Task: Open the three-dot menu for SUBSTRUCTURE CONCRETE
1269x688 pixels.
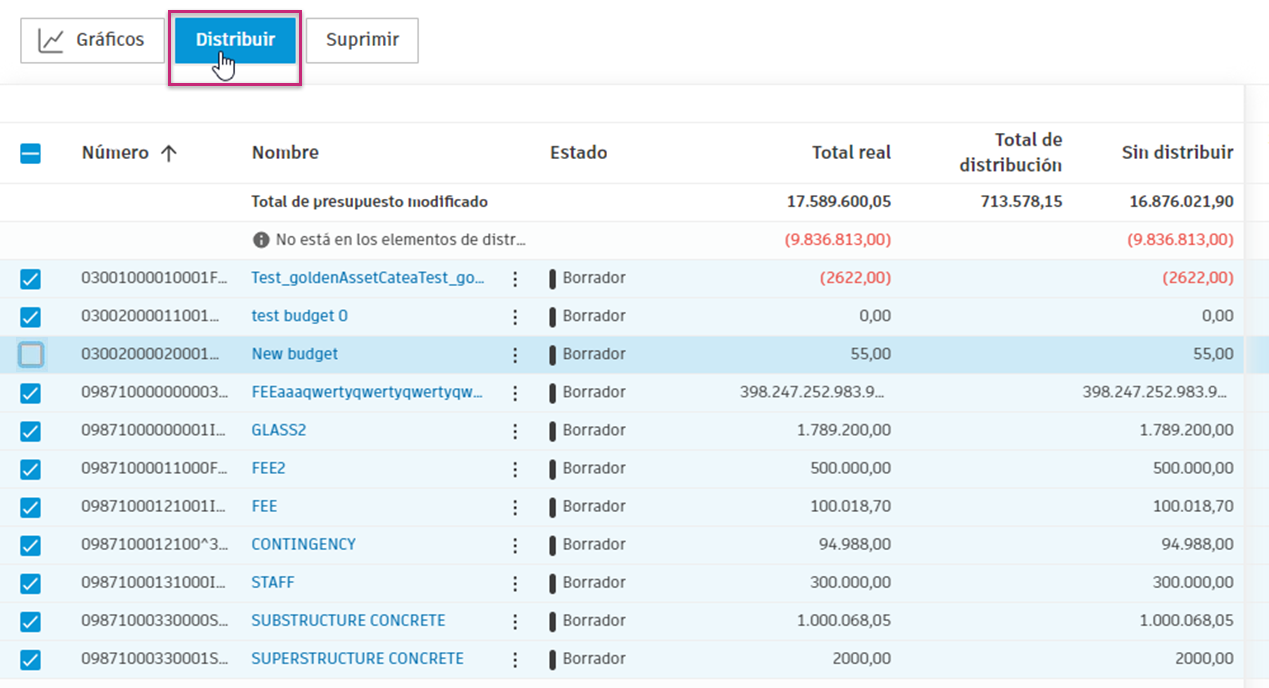Action: (515, 621)
